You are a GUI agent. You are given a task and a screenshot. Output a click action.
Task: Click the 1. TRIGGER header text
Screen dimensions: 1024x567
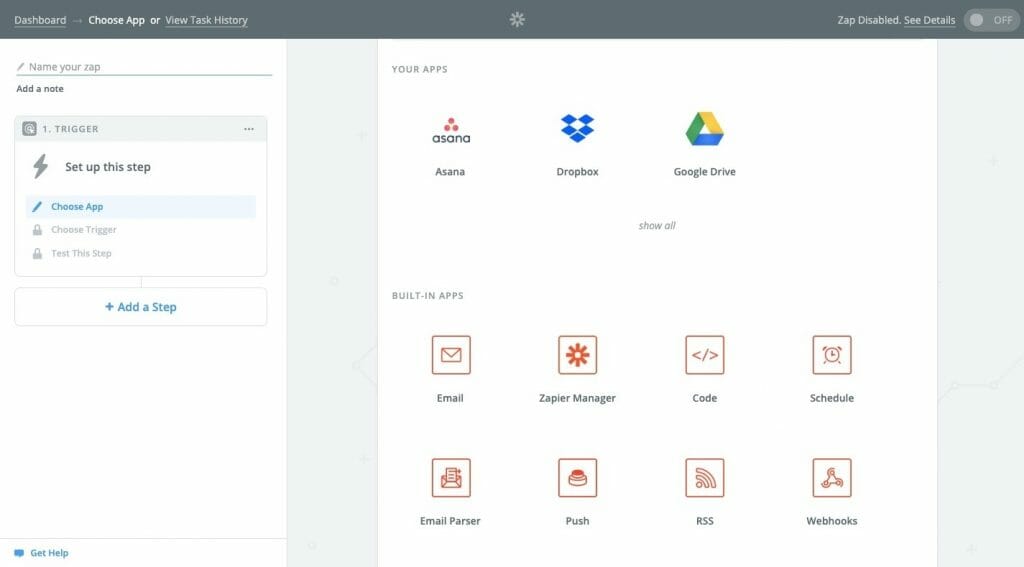click(71, 129)
